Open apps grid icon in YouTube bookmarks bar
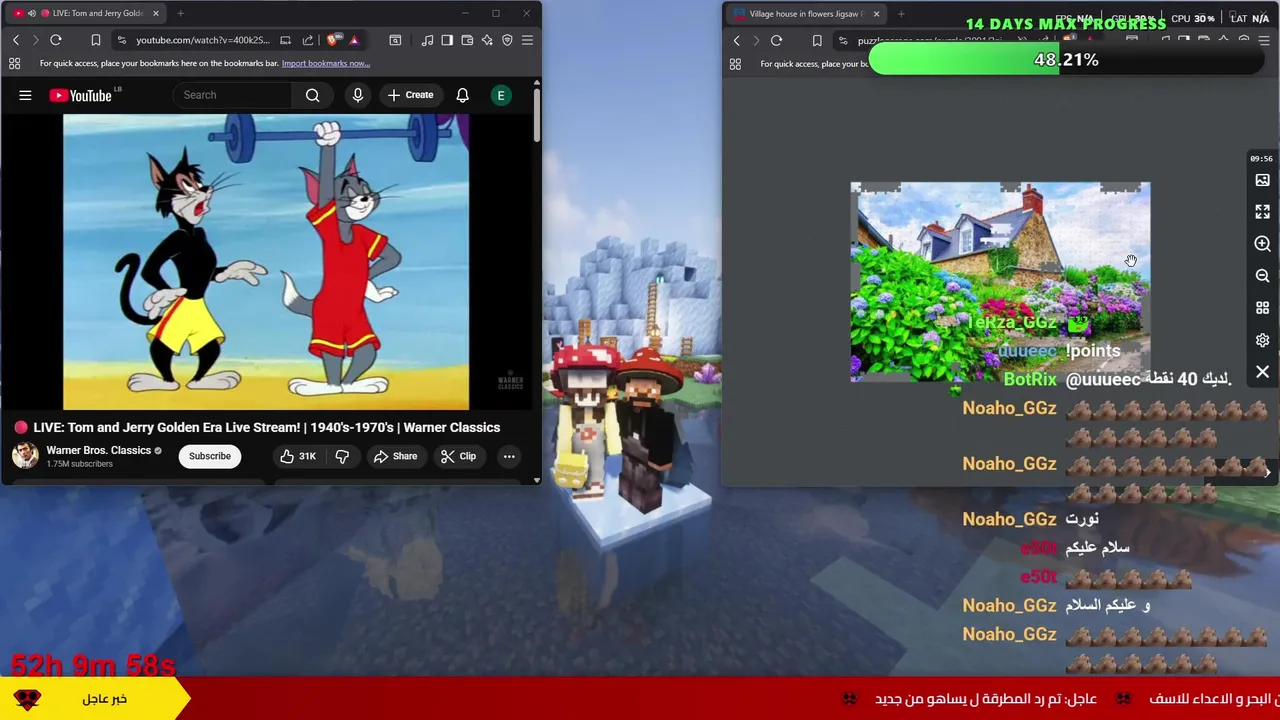Image resolution: width=1280 pixels, height=720 pixels. coord(14,63)
